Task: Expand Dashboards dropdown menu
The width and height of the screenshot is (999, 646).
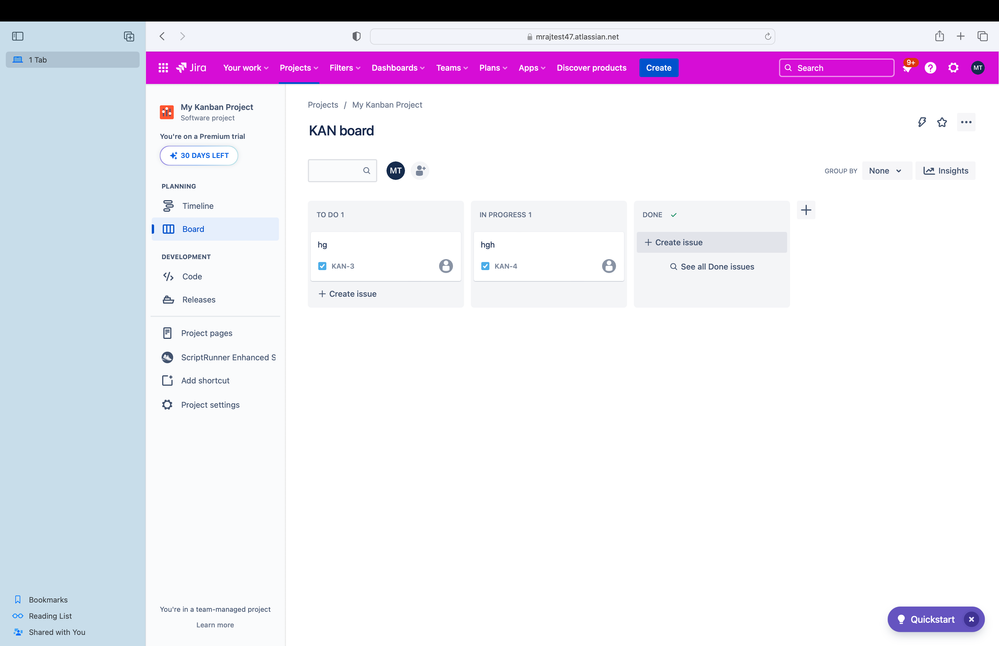Action: coord(398,68)
